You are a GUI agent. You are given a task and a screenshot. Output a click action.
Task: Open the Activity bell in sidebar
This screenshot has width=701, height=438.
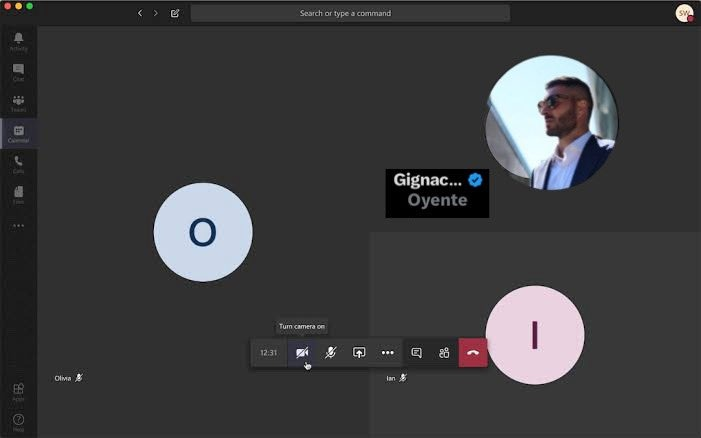18,42
